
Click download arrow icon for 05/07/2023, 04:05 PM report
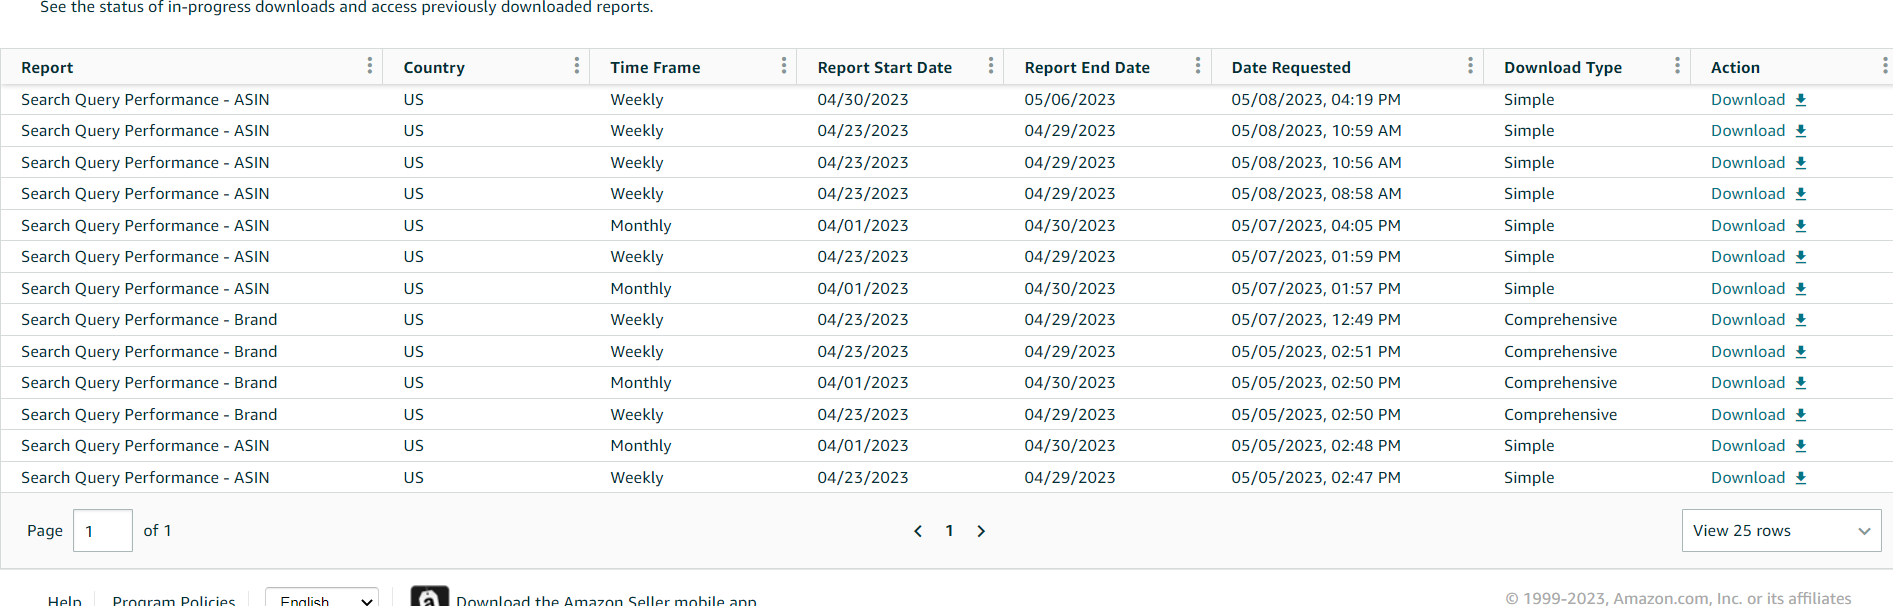coord(1801,226)
